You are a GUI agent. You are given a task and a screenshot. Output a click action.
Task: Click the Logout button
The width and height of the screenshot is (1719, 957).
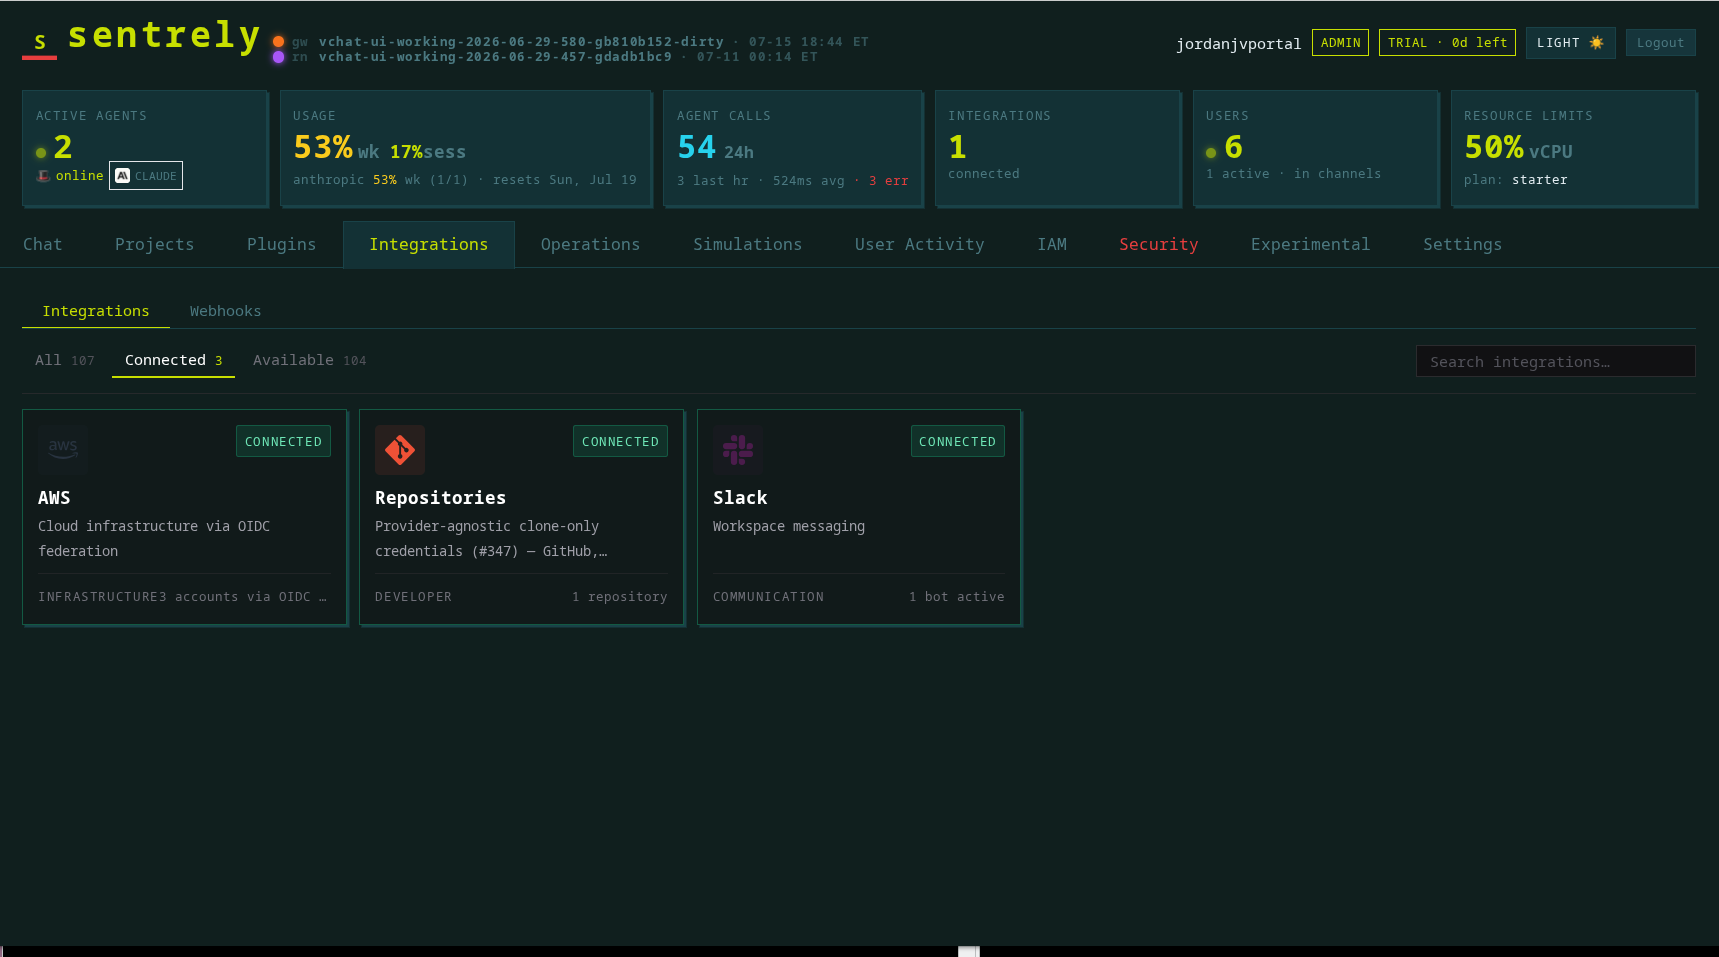pos(1660,43)
